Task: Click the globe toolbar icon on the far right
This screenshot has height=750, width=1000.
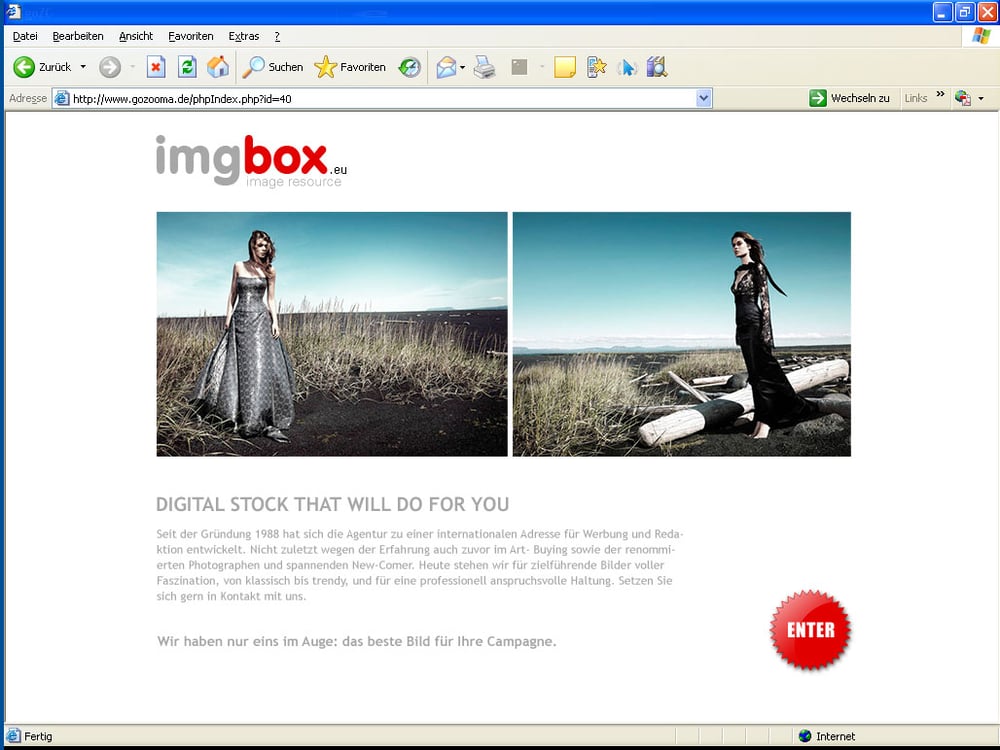Action: click(x=963, y=98)
